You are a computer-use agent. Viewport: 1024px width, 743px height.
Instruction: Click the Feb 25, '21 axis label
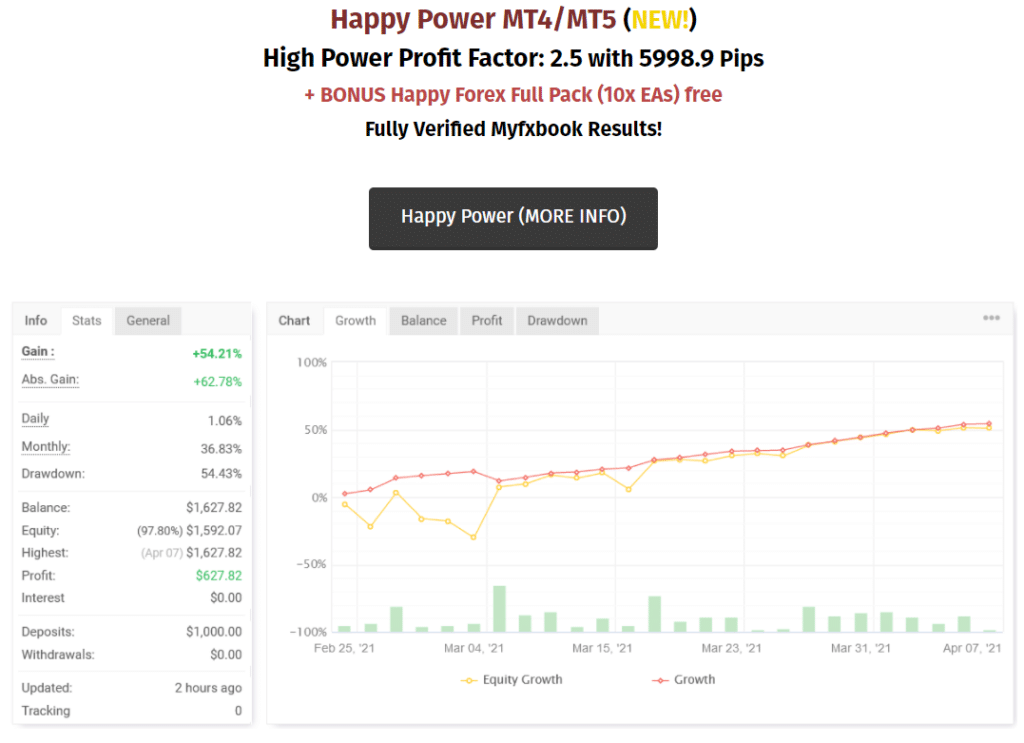coord(344,648)
